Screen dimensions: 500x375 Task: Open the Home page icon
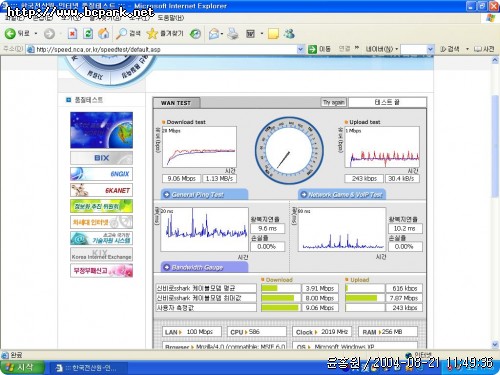point(104,33)
